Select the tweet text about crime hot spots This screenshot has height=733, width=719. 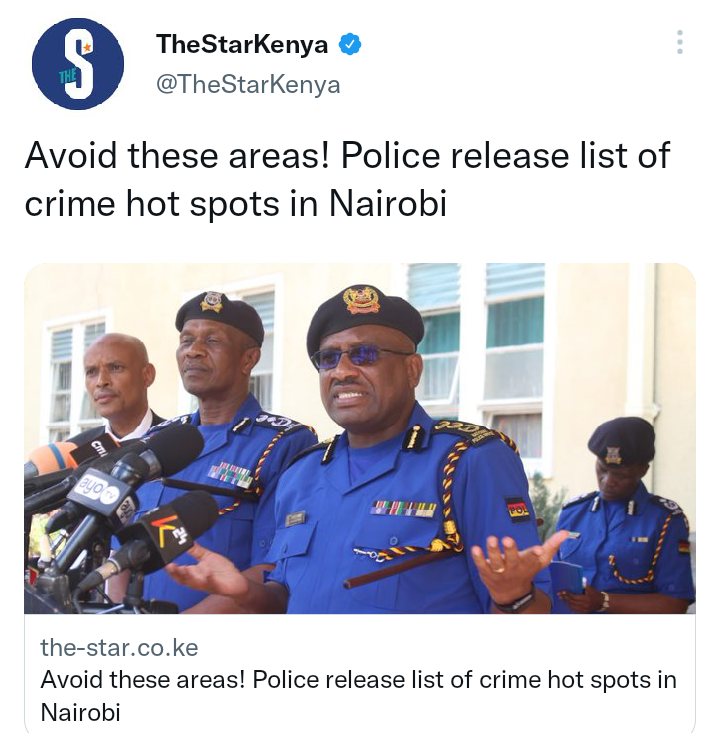[347, 180]
